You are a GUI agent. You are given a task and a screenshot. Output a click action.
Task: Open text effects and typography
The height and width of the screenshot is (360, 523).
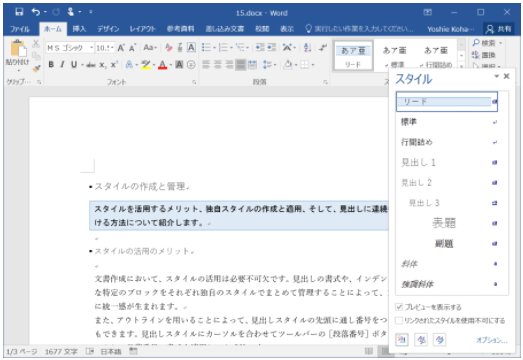[129, 65]
